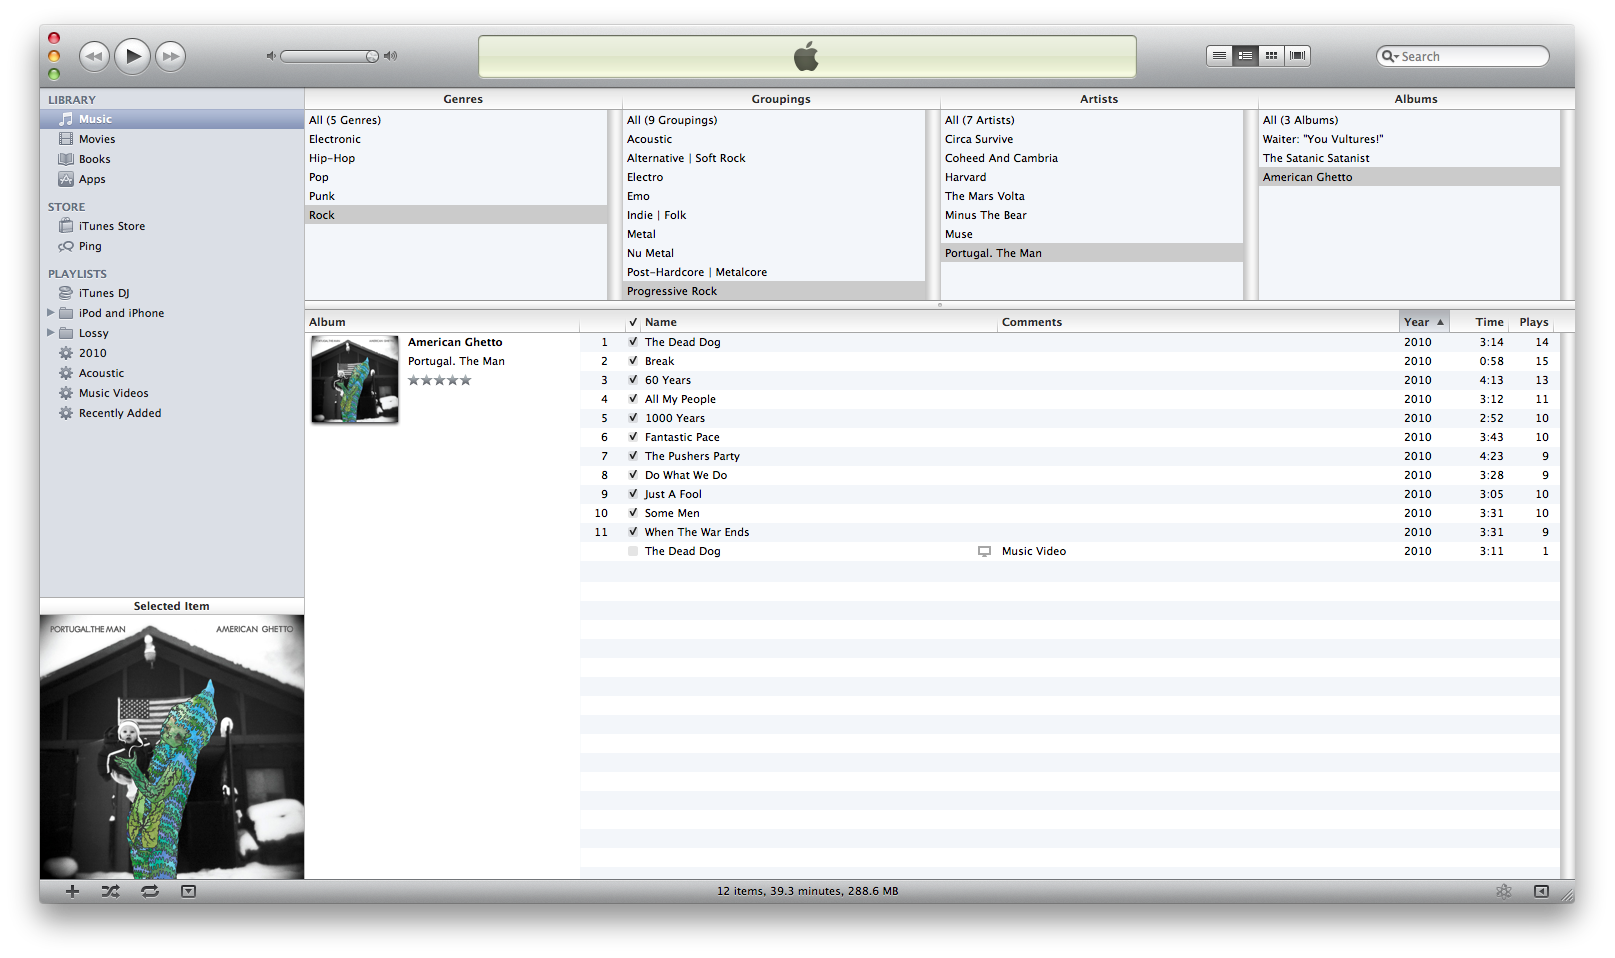Click the Next track button
This screenshot has height=958, width=1615.
(171, 56)
